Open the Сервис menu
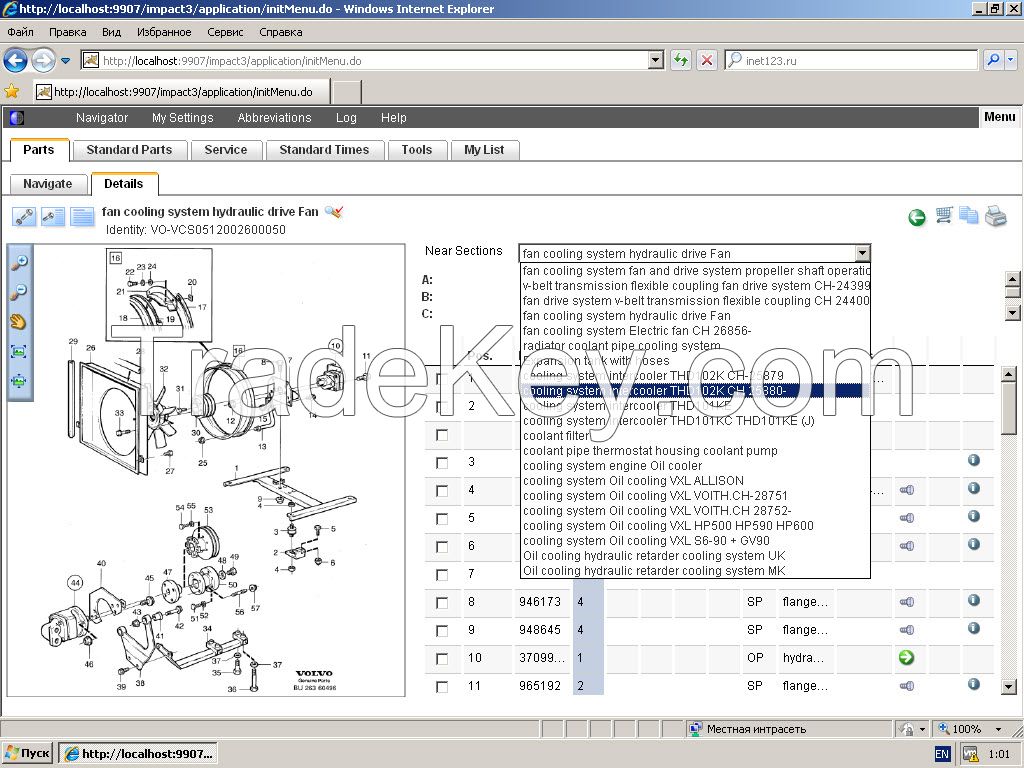1024x768 pixels. tap(225, 32)
